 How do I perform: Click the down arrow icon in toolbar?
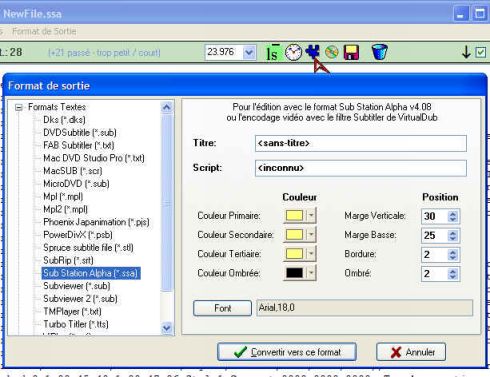click(466, 52)
